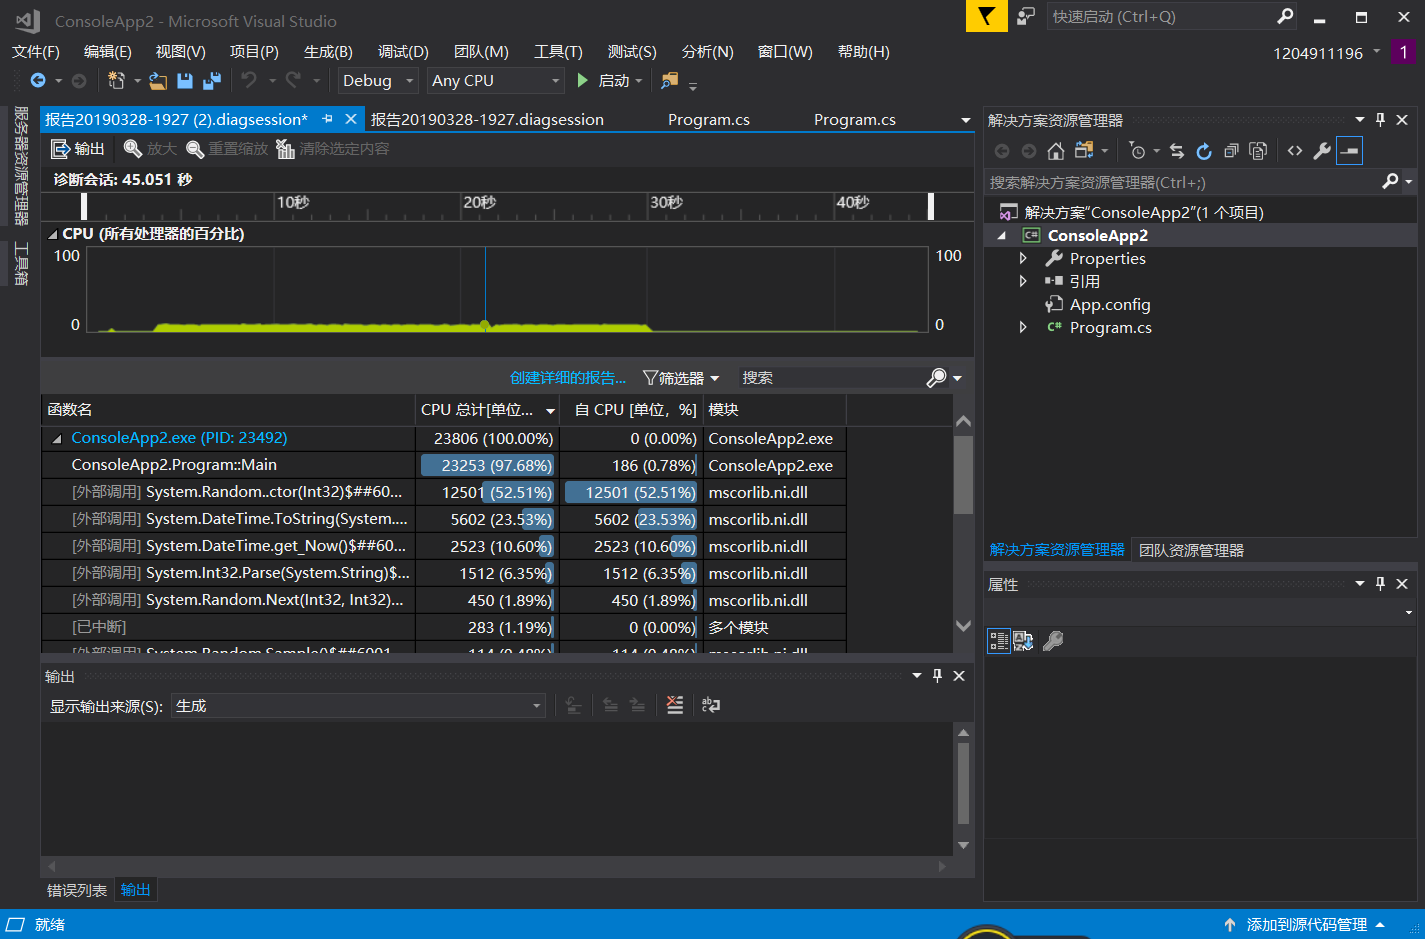Toggle pin on the active diagsession tab
The image size is (1425, 939).
(327, 119)
